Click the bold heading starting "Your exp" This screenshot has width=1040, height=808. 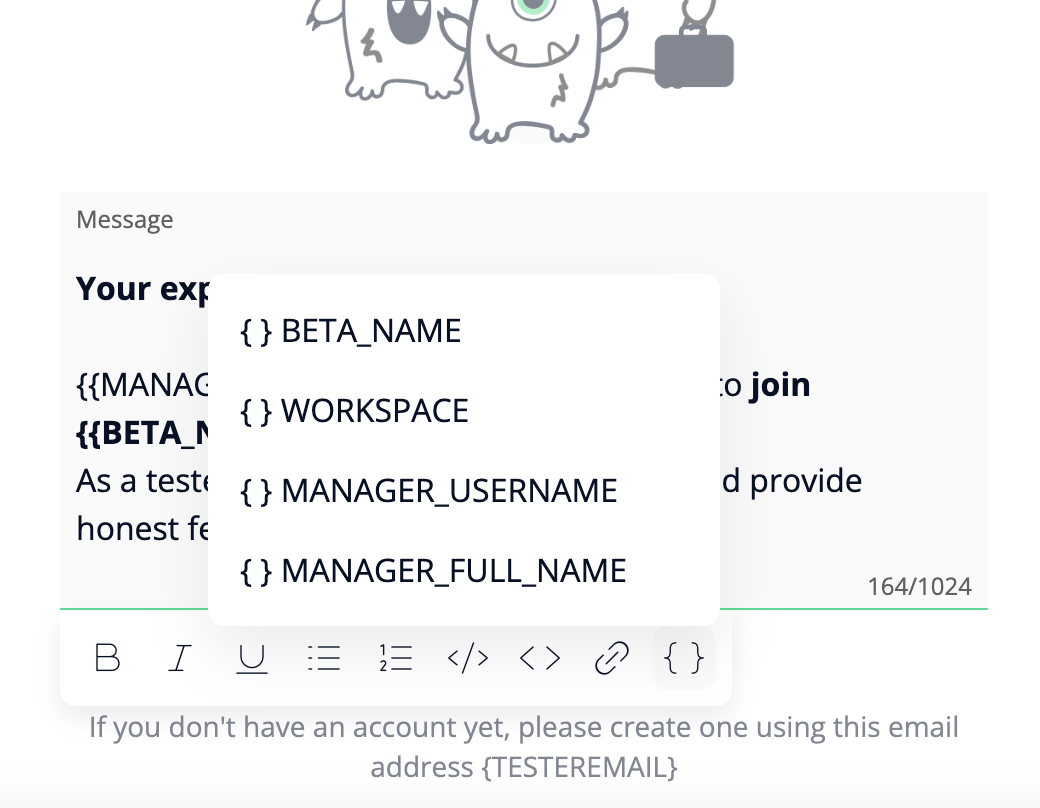click(x=143, y=289)
